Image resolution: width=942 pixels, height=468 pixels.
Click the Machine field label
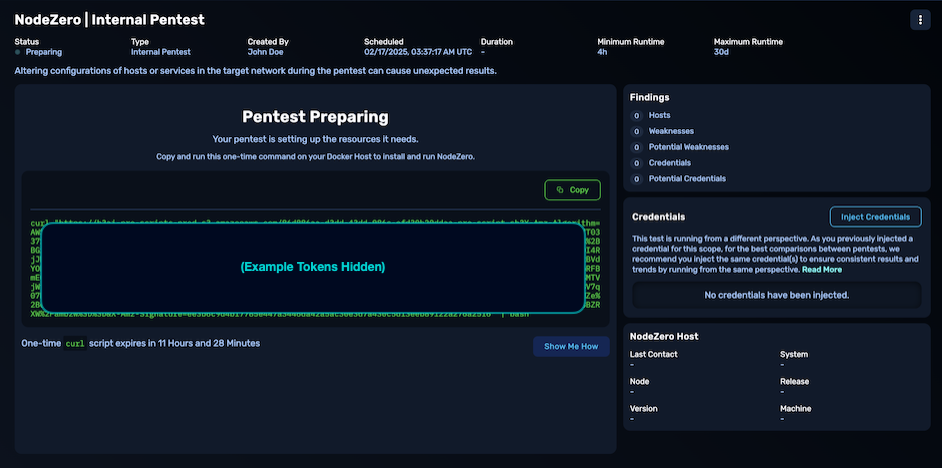coord(795,409)
